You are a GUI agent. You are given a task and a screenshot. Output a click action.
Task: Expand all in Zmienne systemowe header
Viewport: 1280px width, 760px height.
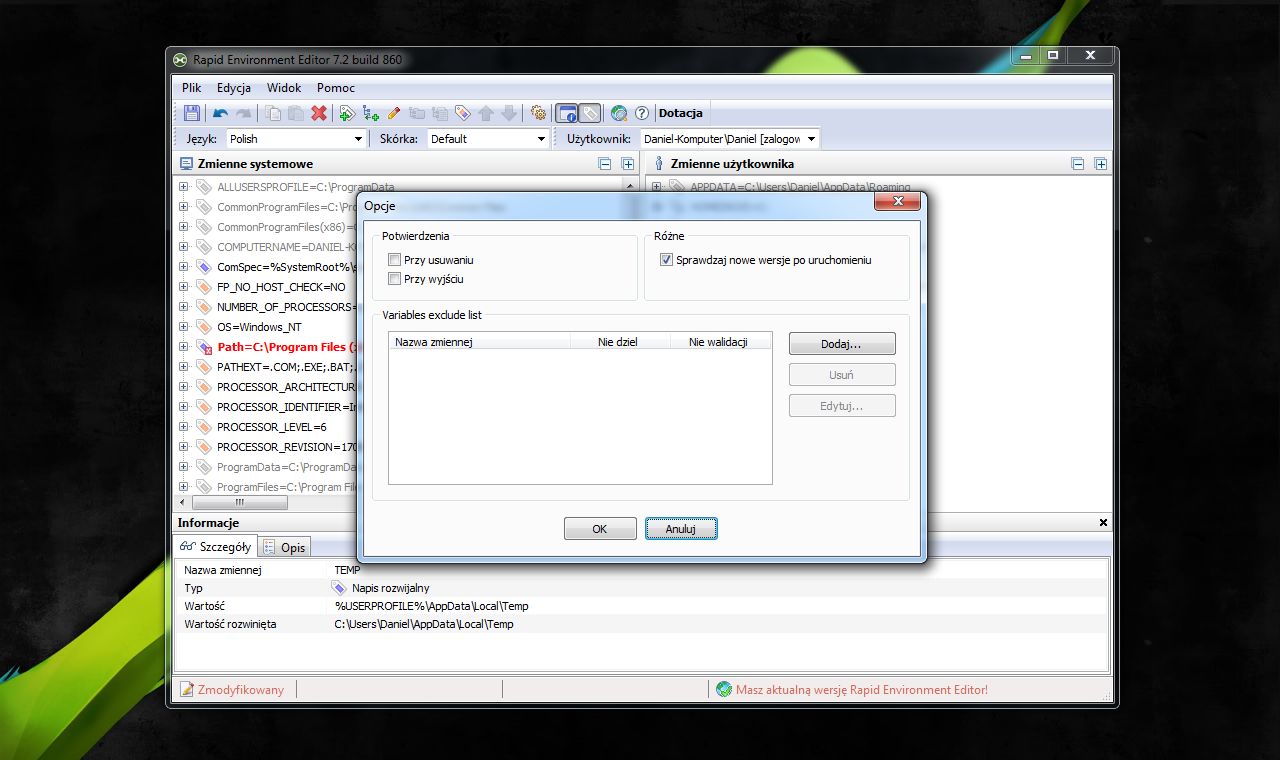tap(628, 164)
